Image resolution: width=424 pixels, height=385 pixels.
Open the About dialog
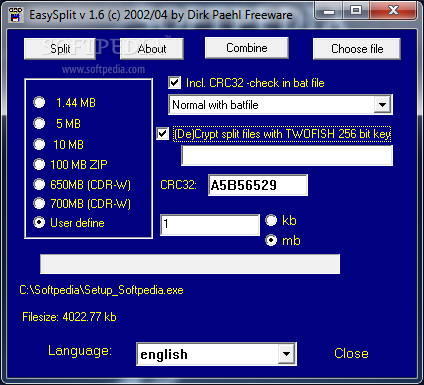coord(152,49)
